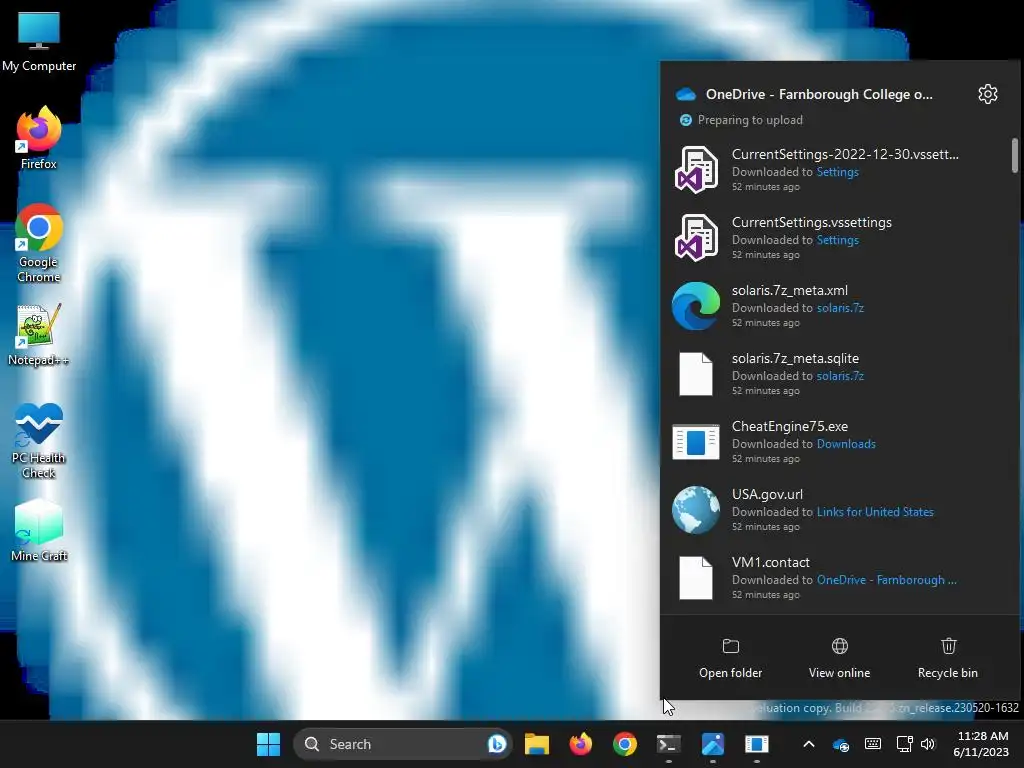Viewport: 1024px width, 768px height.
Task: Open the Terminal taskbar app
Action: click(669, 744)
